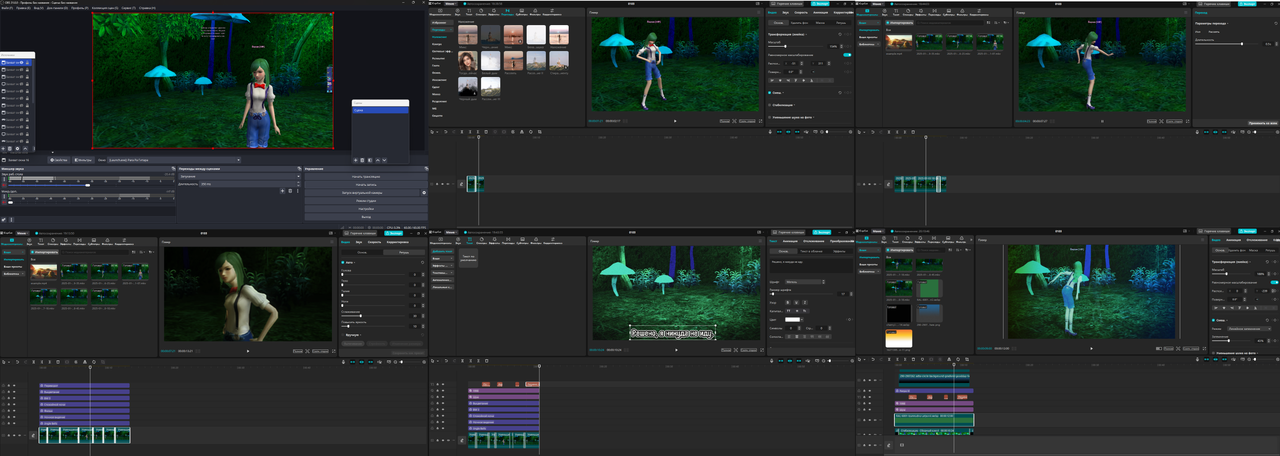This screenshot has width=1280, height=456.
Task: Toggle eye icon of selected source in OBS Sources
Action: [21, 62]
